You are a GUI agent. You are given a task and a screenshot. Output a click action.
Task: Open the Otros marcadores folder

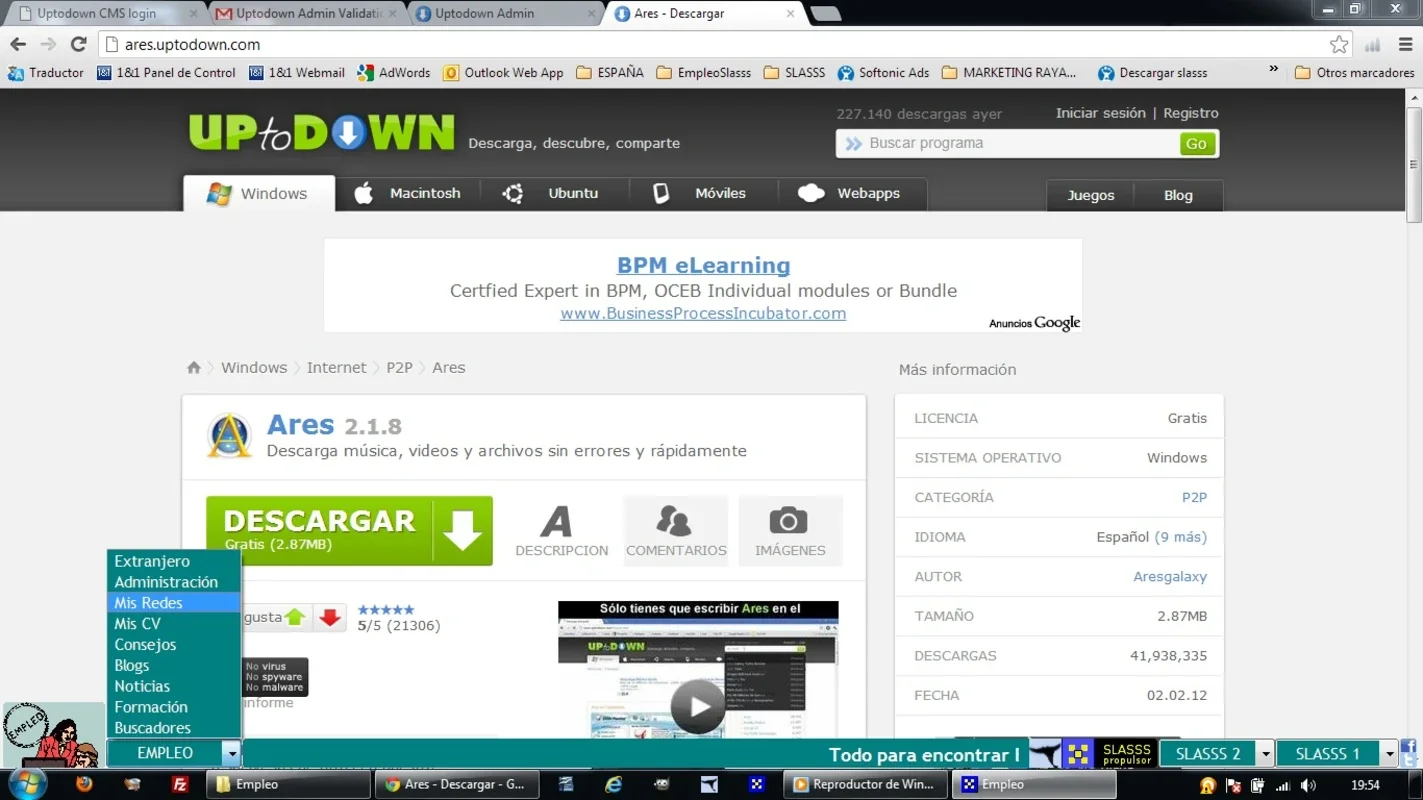pos(1354,72)
